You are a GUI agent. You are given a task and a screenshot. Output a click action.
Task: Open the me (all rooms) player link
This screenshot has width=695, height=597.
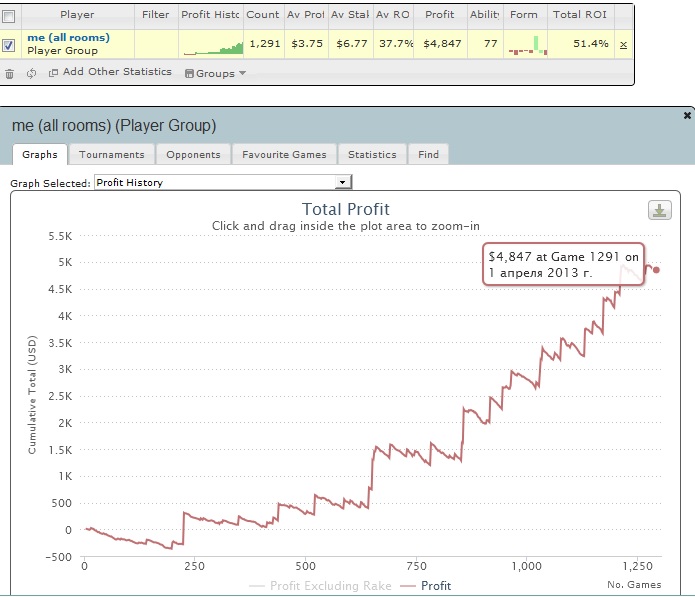(x=68, y=37)
